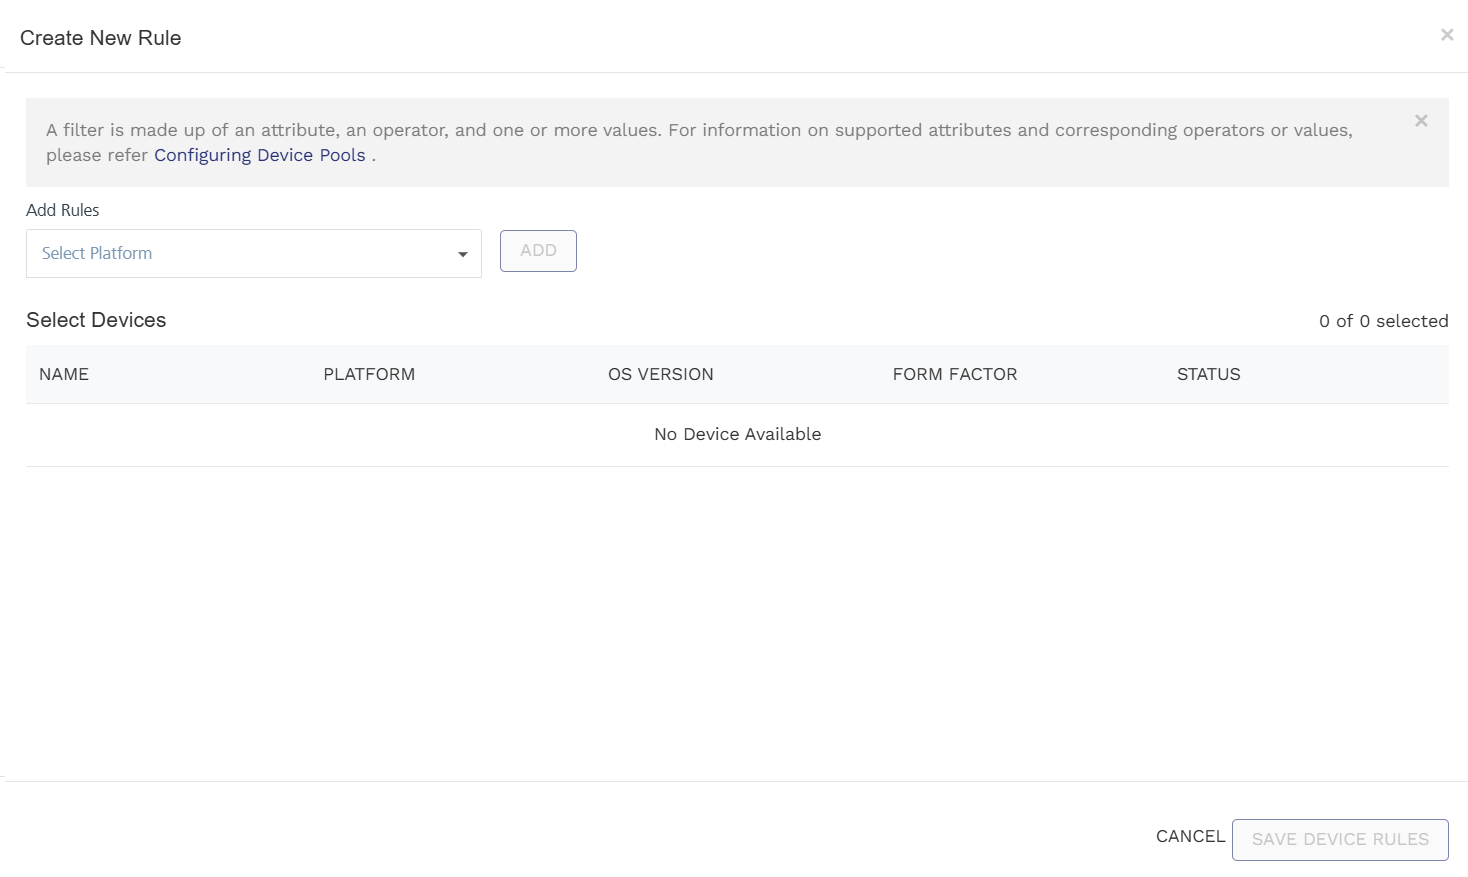Click the SAVE DEVICE RULES button
The height and width of the screenshot is (877, 1468).
click(1339, 840)
